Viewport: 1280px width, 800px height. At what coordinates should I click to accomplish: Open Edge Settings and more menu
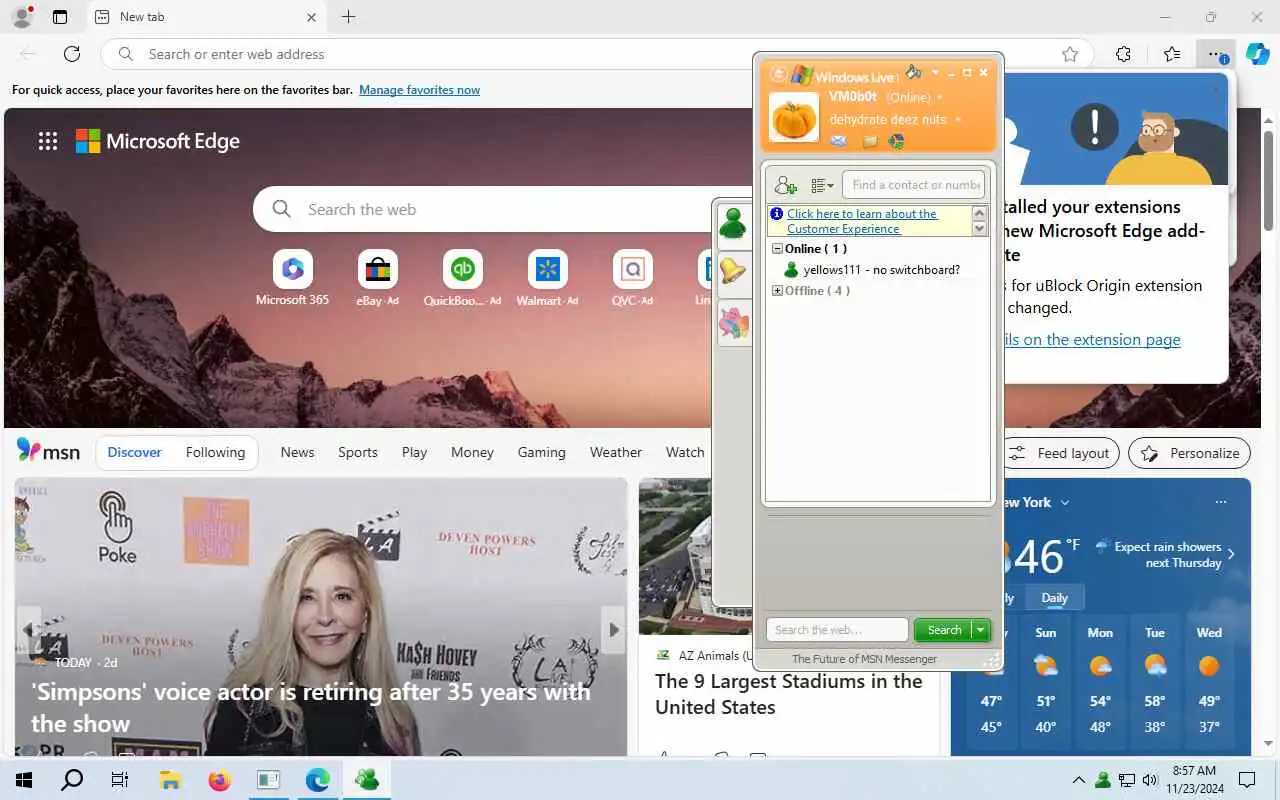tap(1215, 54)
